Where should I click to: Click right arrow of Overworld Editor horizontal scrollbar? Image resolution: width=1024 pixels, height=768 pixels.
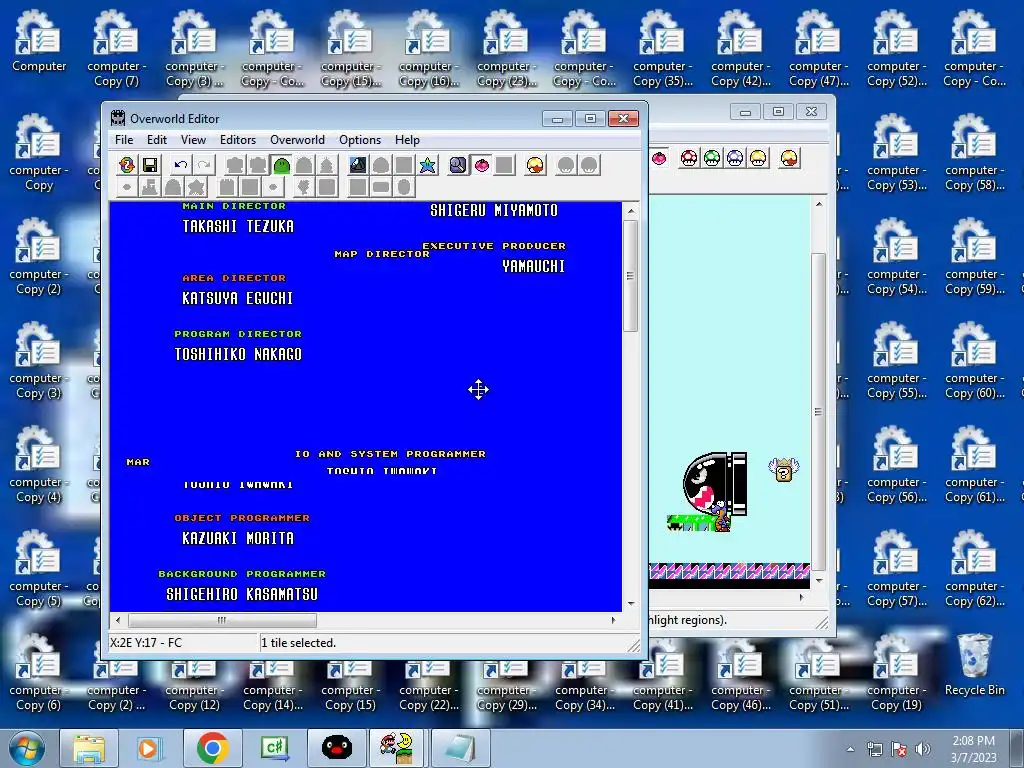[613, 620]
